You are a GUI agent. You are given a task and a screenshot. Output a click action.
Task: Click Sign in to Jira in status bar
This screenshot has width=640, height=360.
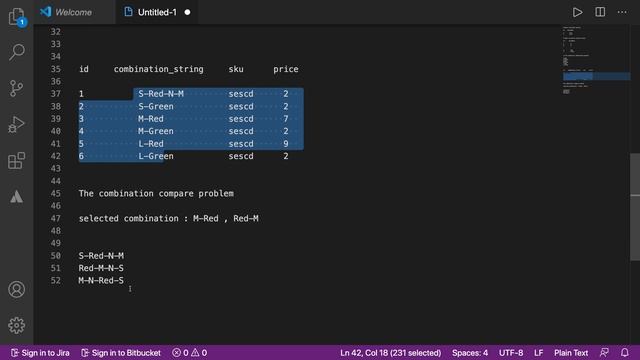[40, 353]
